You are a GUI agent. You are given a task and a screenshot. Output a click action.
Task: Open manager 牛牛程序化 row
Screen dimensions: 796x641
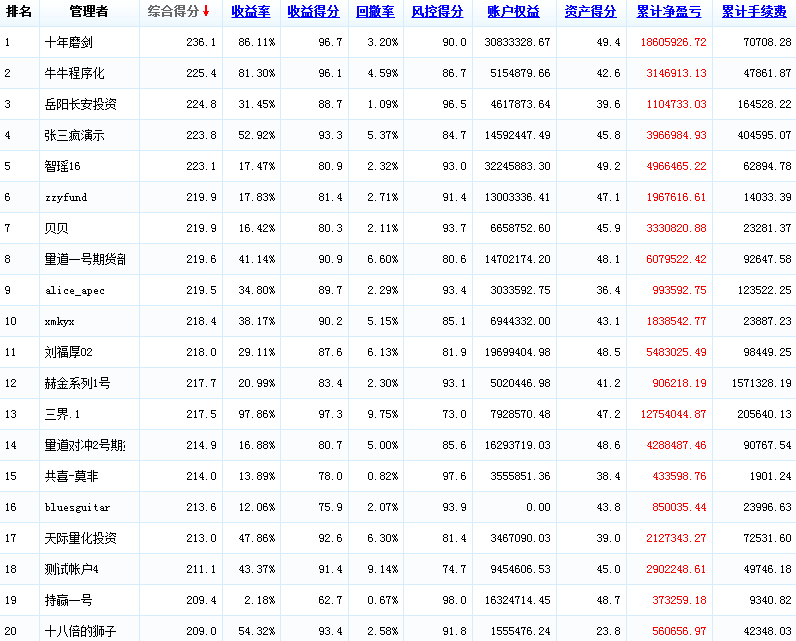point(75,74)
